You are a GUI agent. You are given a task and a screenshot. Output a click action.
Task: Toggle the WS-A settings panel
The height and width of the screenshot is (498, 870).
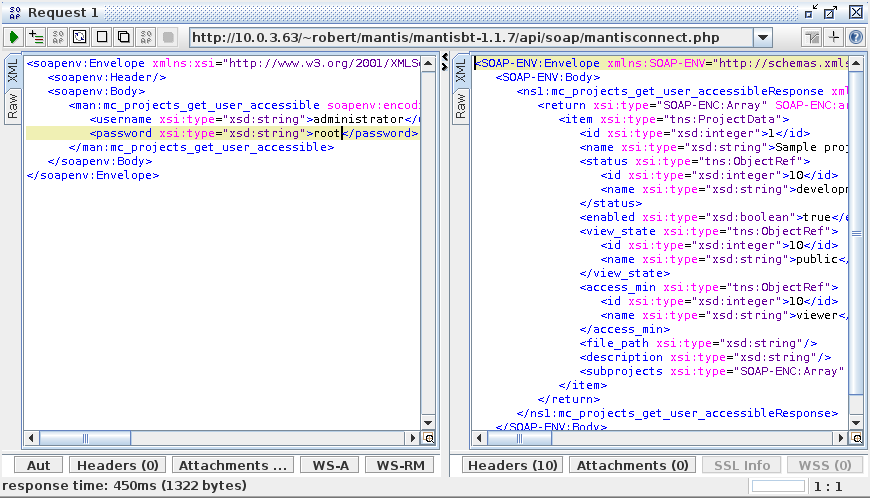[329, 465]
